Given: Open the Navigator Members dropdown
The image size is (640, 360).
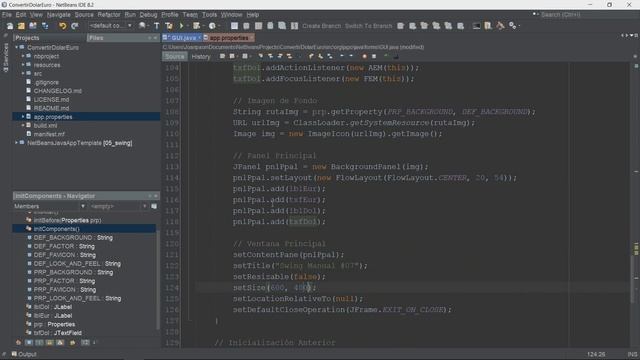Looking at the screenshot, I should (x=49, y=206).
